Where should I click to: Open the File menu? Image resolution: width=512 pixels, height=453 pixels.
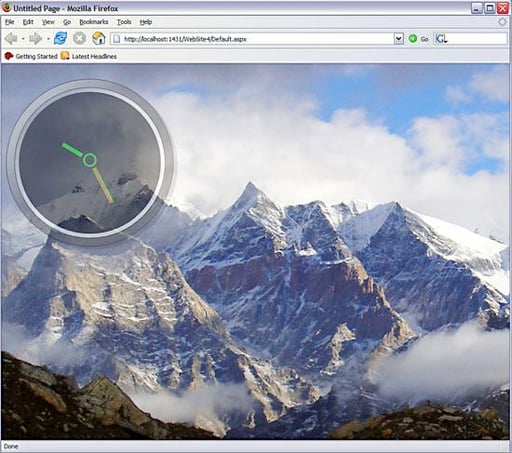click(x=10, y=22)
